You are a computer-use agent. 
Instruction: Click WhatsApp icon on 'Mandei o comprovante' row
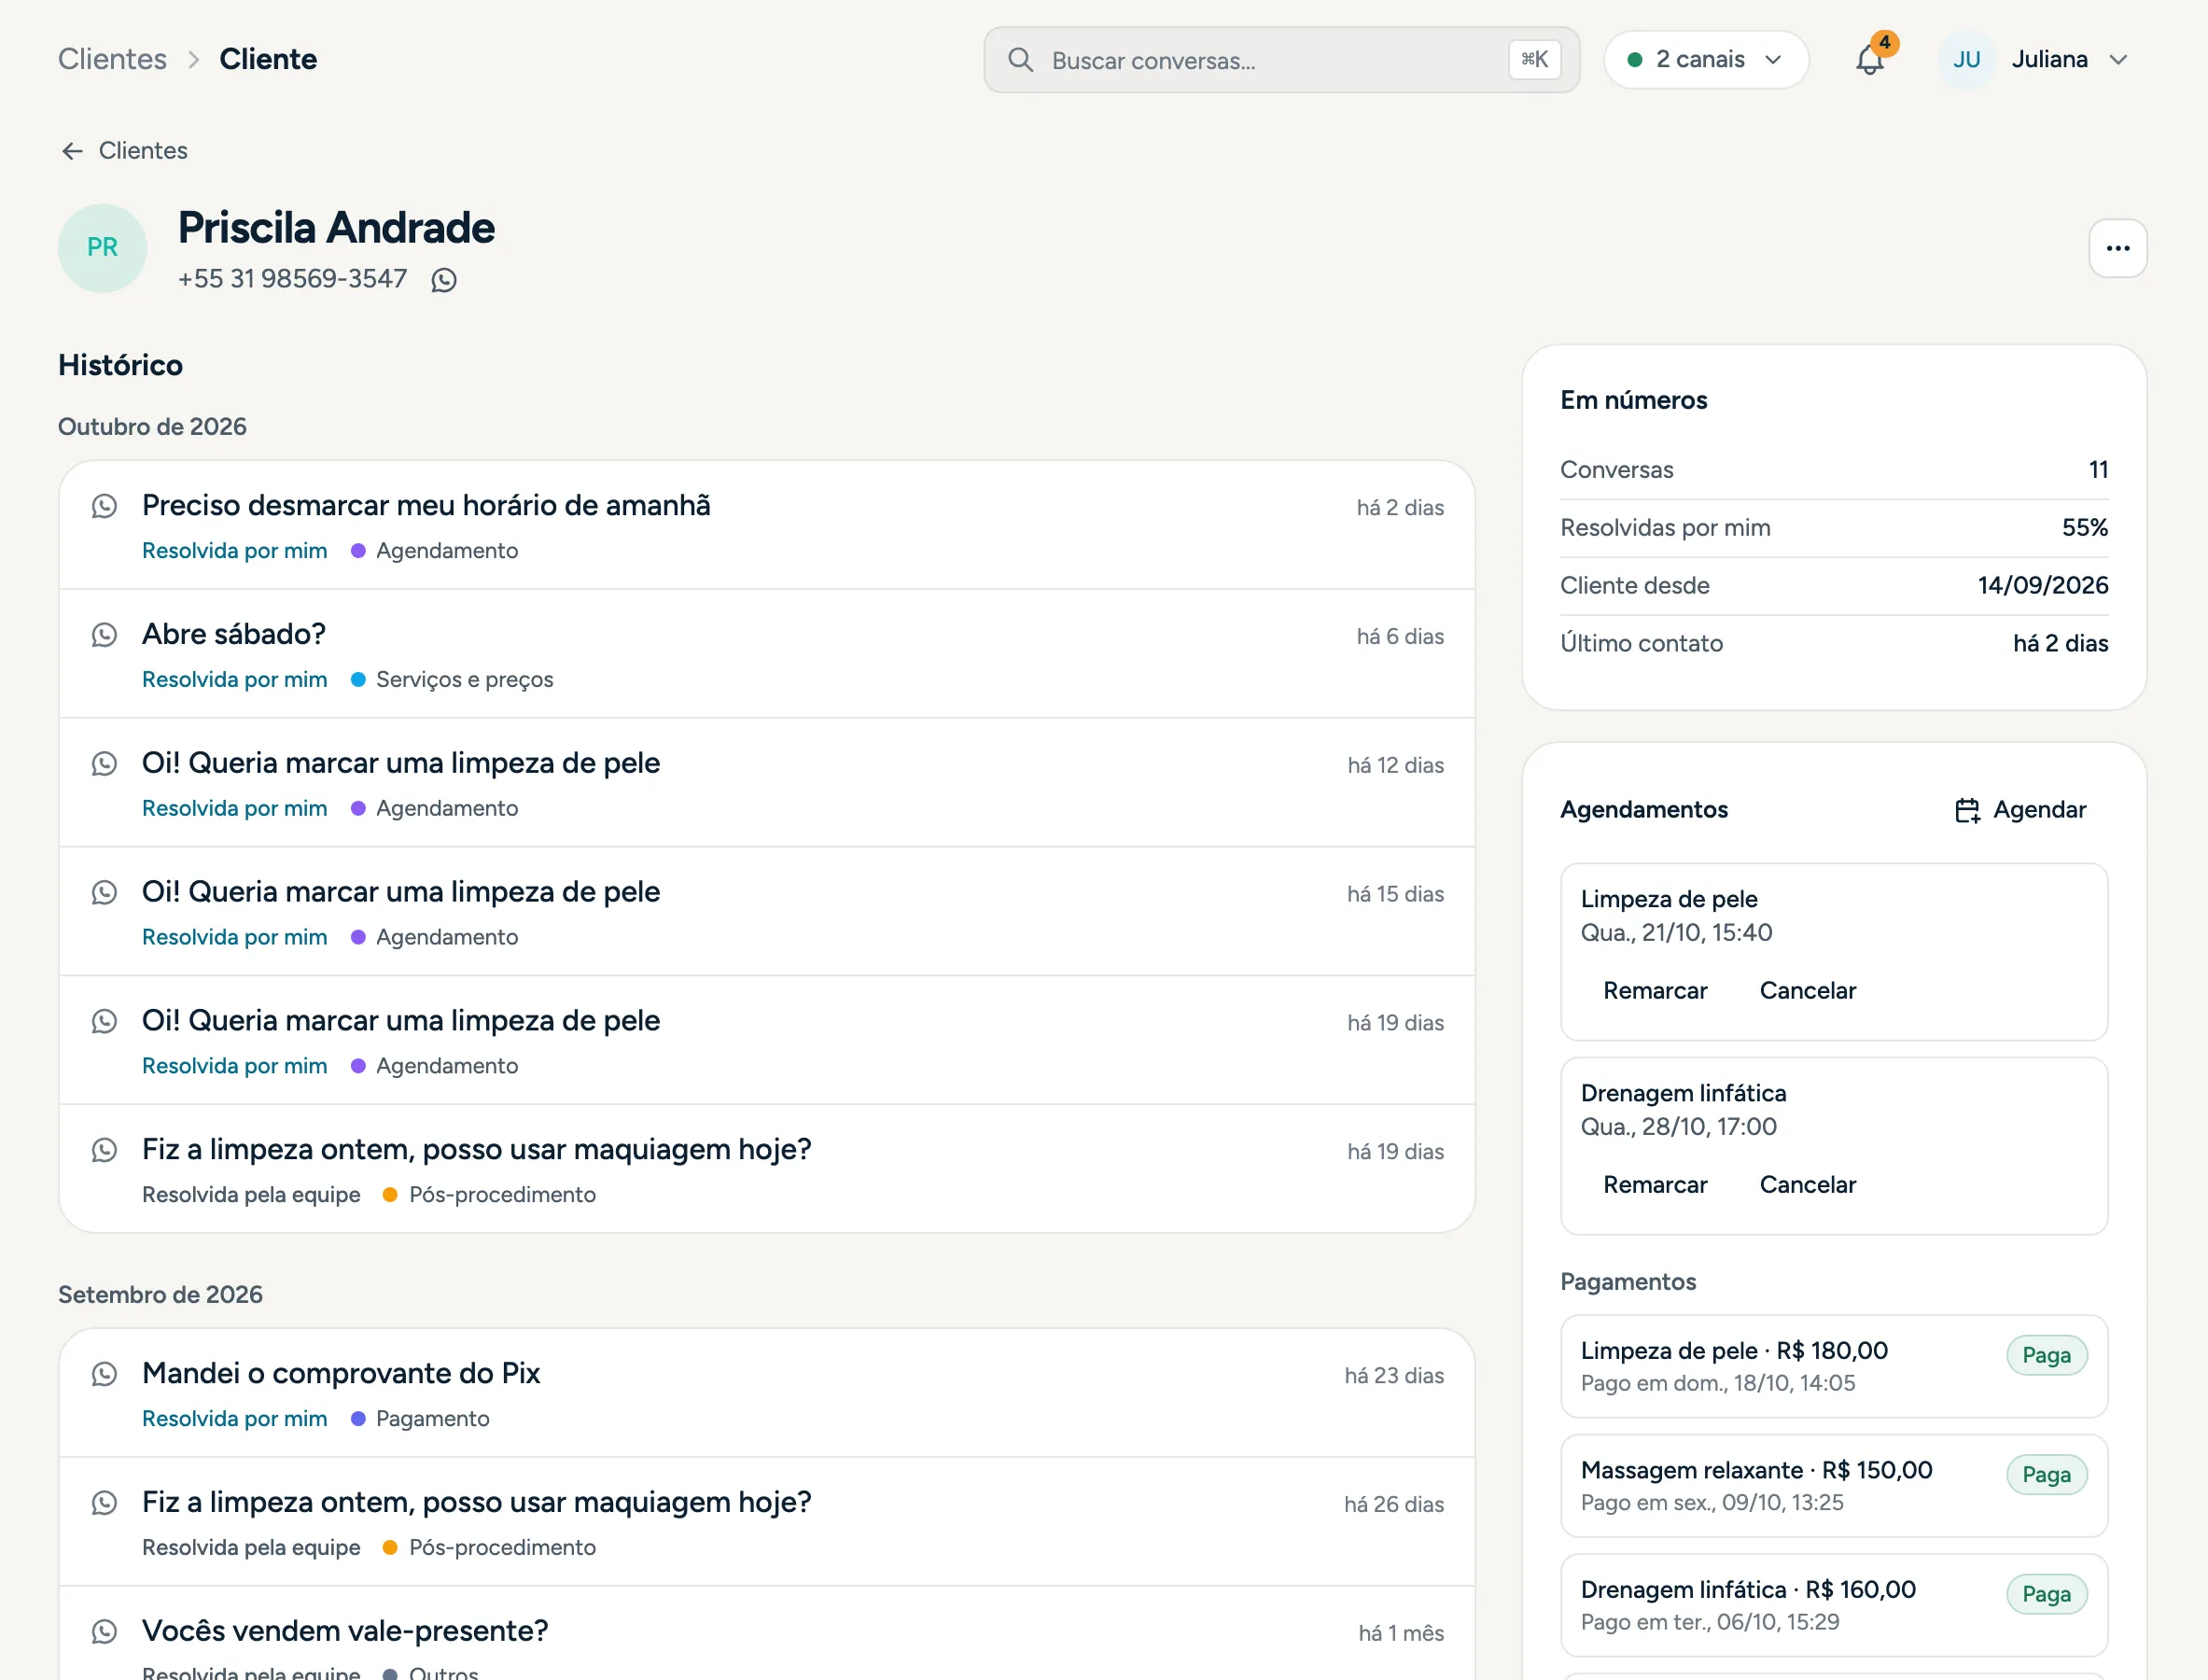[x=104, y=1374]
